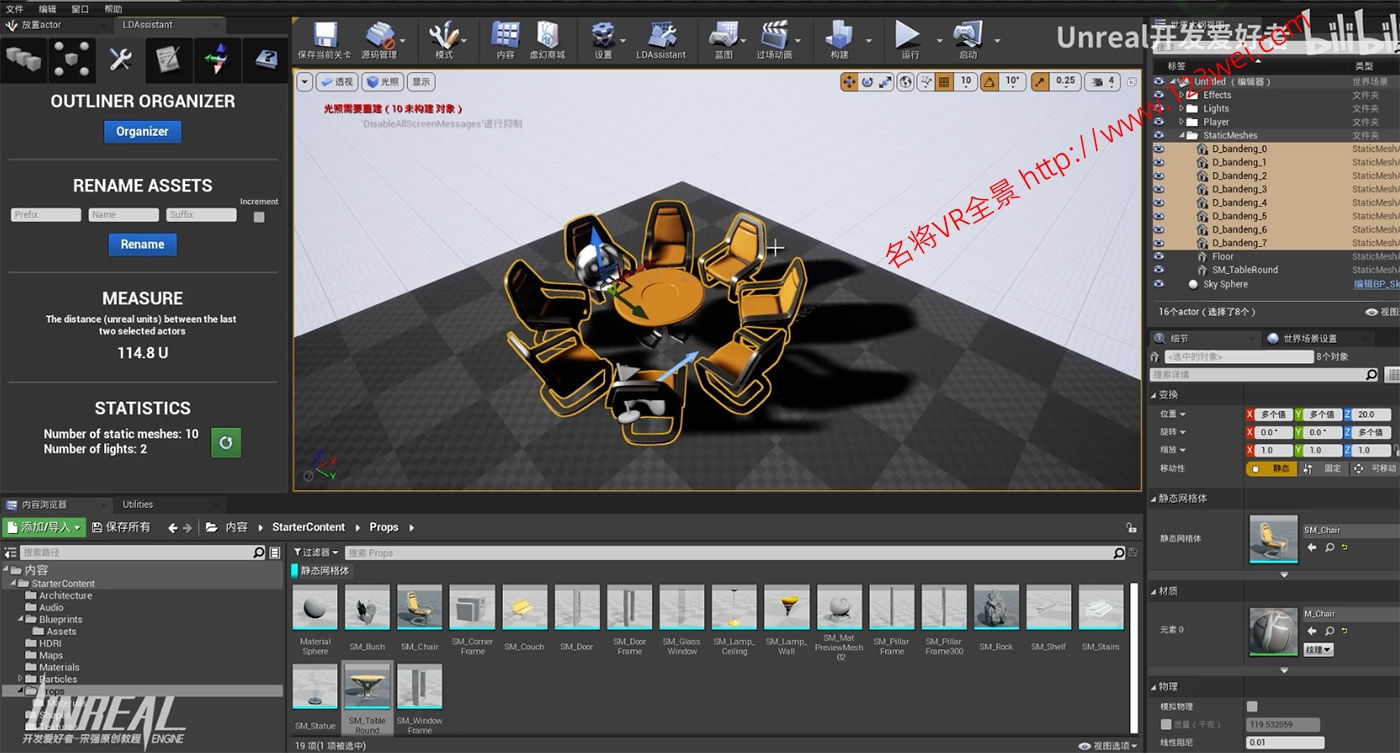Screen dimensions: 1400x753
Task: Open the viewport options dropdown arrow
Action: click(304, 81)
